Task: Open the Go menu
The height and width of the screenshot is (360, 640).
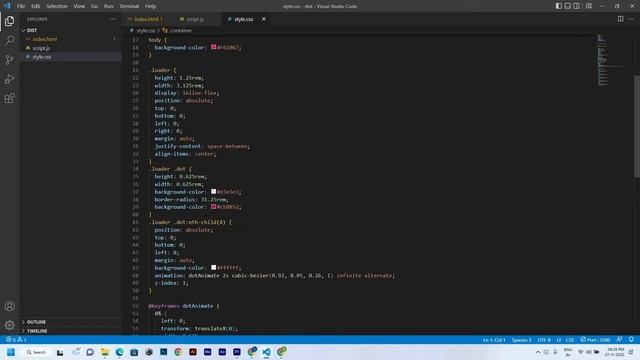Action: click(94, 6)
